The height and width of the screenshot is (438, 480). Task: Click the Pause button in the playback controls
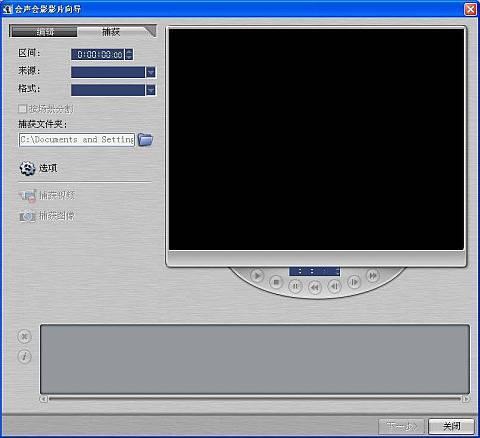[295, 286]
